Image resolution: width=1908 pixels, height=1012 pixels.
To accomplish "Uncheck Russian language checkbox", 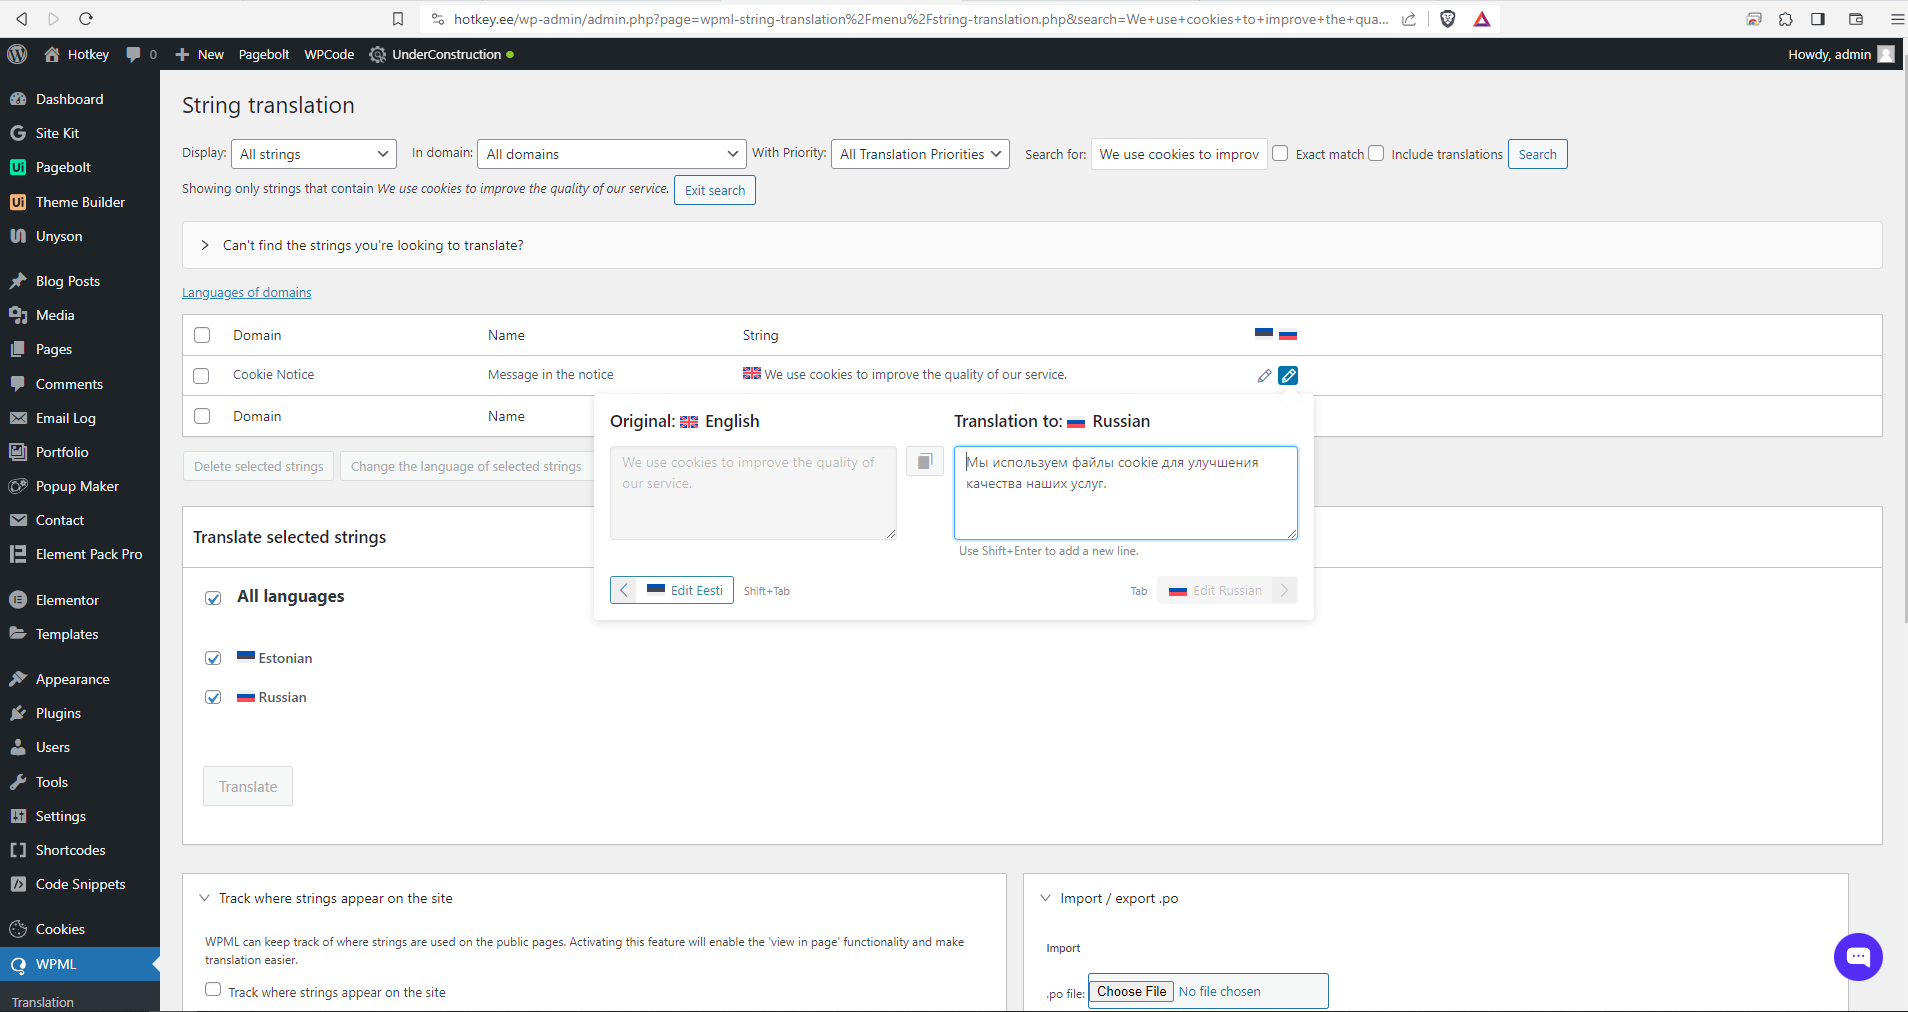I will click(213, 697).
